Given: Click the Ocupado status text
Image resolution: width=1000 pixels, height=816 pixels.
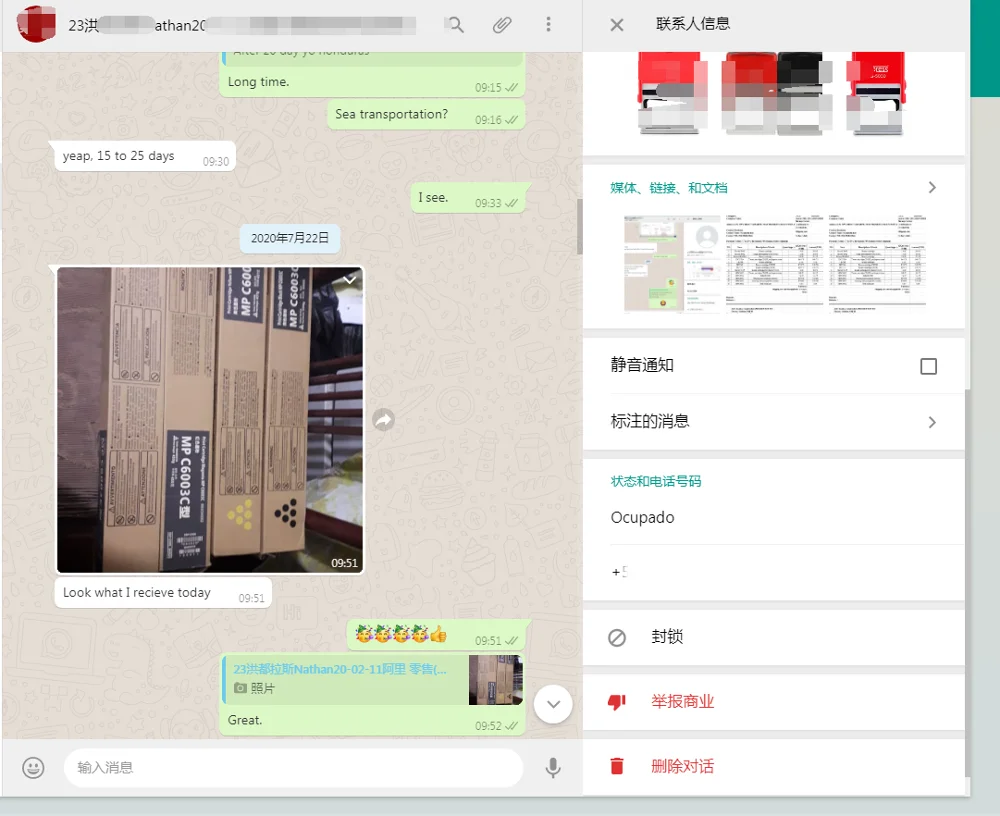Looking at the screenshot, I should [x=642, y=517].
